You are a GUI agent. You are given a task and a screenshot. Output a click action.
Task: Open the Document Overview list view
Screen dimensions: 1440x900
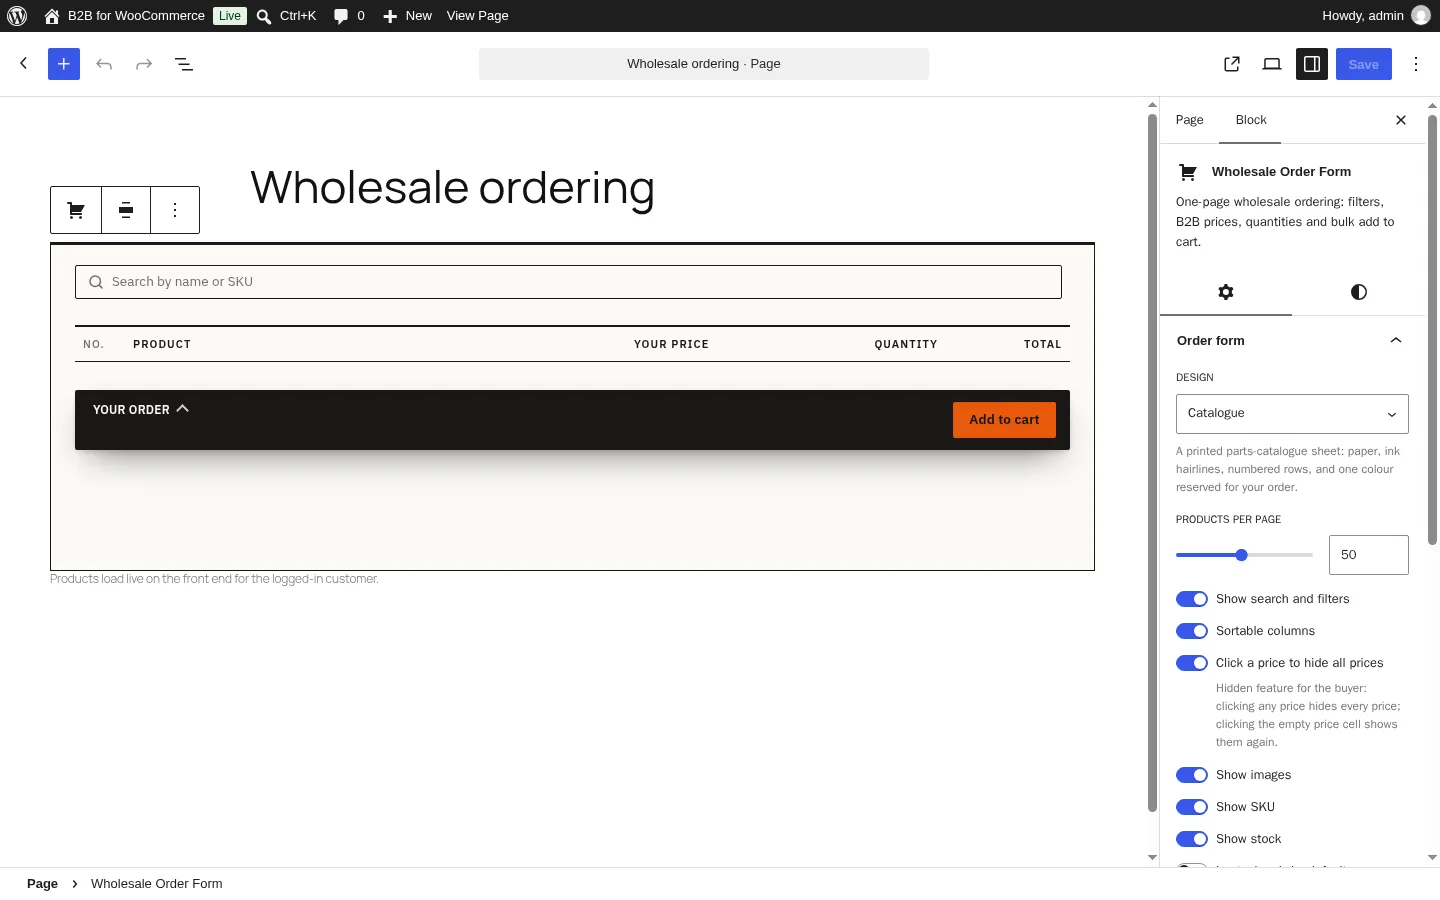184,64
